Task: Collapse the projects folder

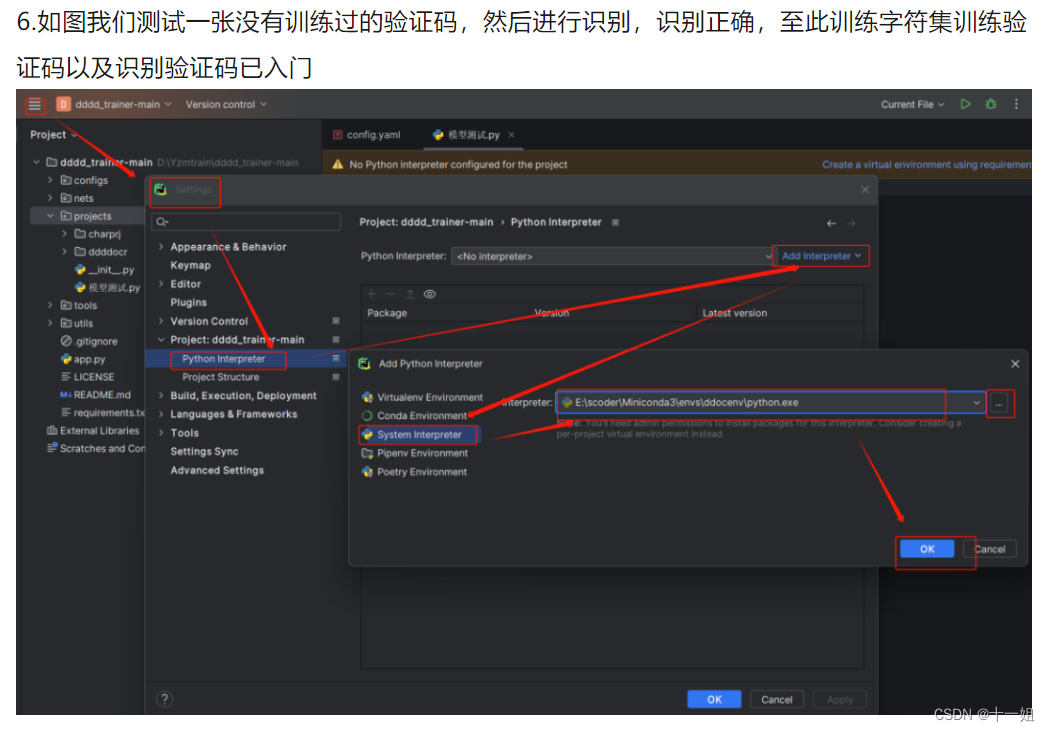Action: (x=50, y=216)
